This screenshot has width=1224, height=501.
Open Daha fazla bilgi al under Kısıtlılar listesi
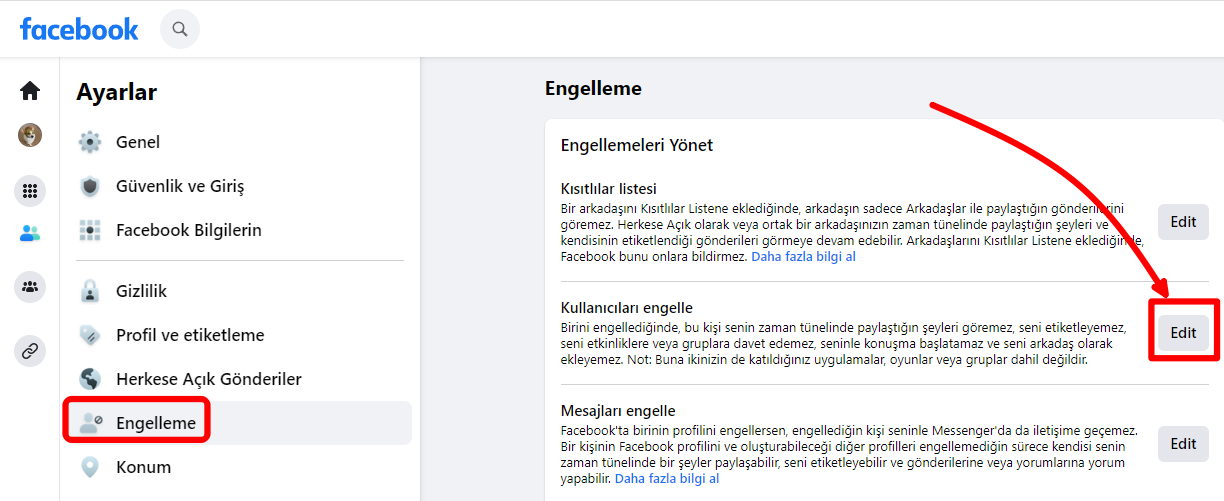(x=803, y=256)
